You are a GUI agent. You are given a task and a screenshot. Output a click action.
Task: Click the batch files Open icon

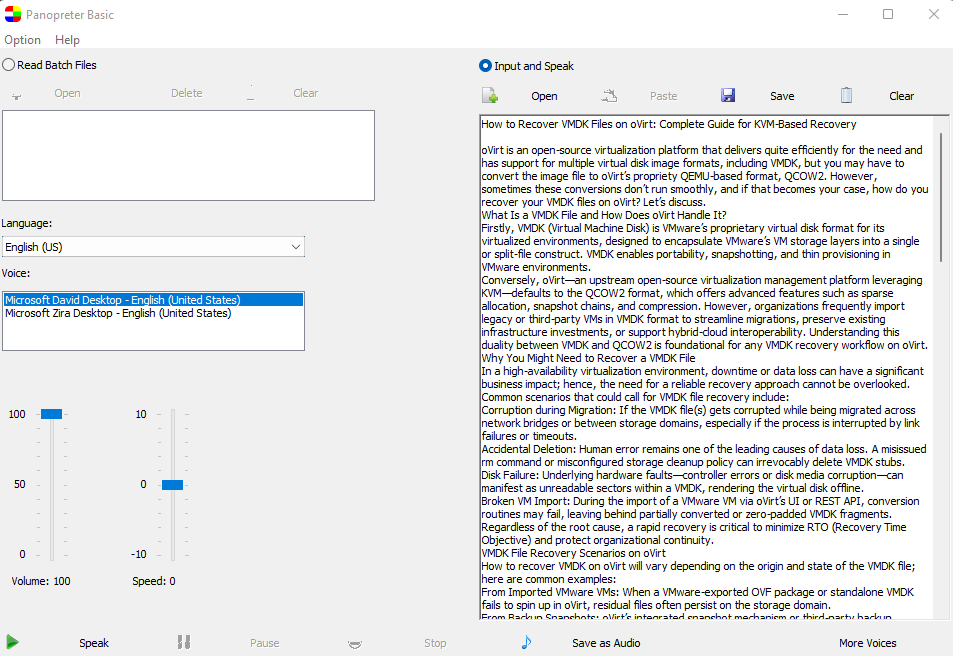pos(16,96)
